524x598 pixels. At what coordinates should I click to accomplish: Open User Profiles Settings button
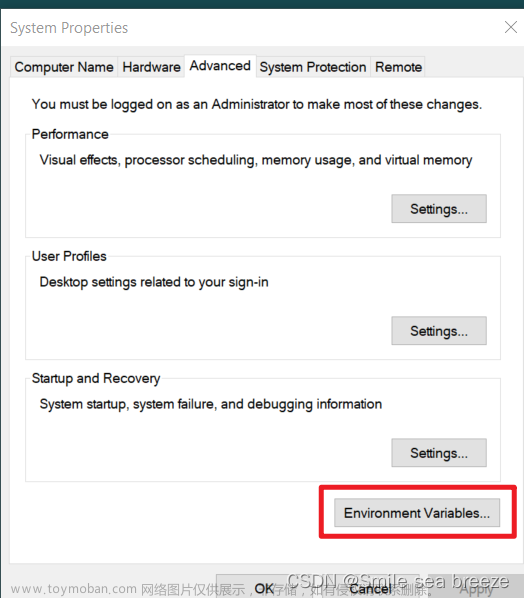coord(439,331)
